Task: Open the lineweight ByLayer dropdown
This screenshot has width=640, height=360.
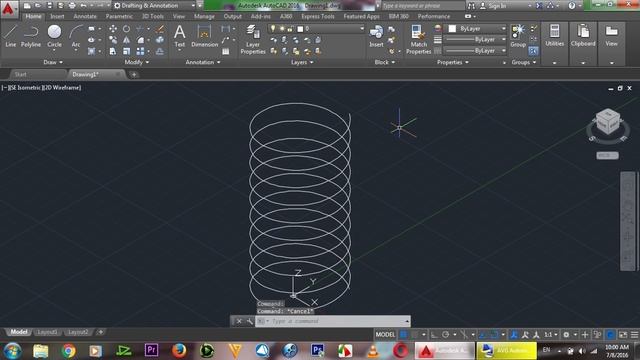Action: pos(475,40)
